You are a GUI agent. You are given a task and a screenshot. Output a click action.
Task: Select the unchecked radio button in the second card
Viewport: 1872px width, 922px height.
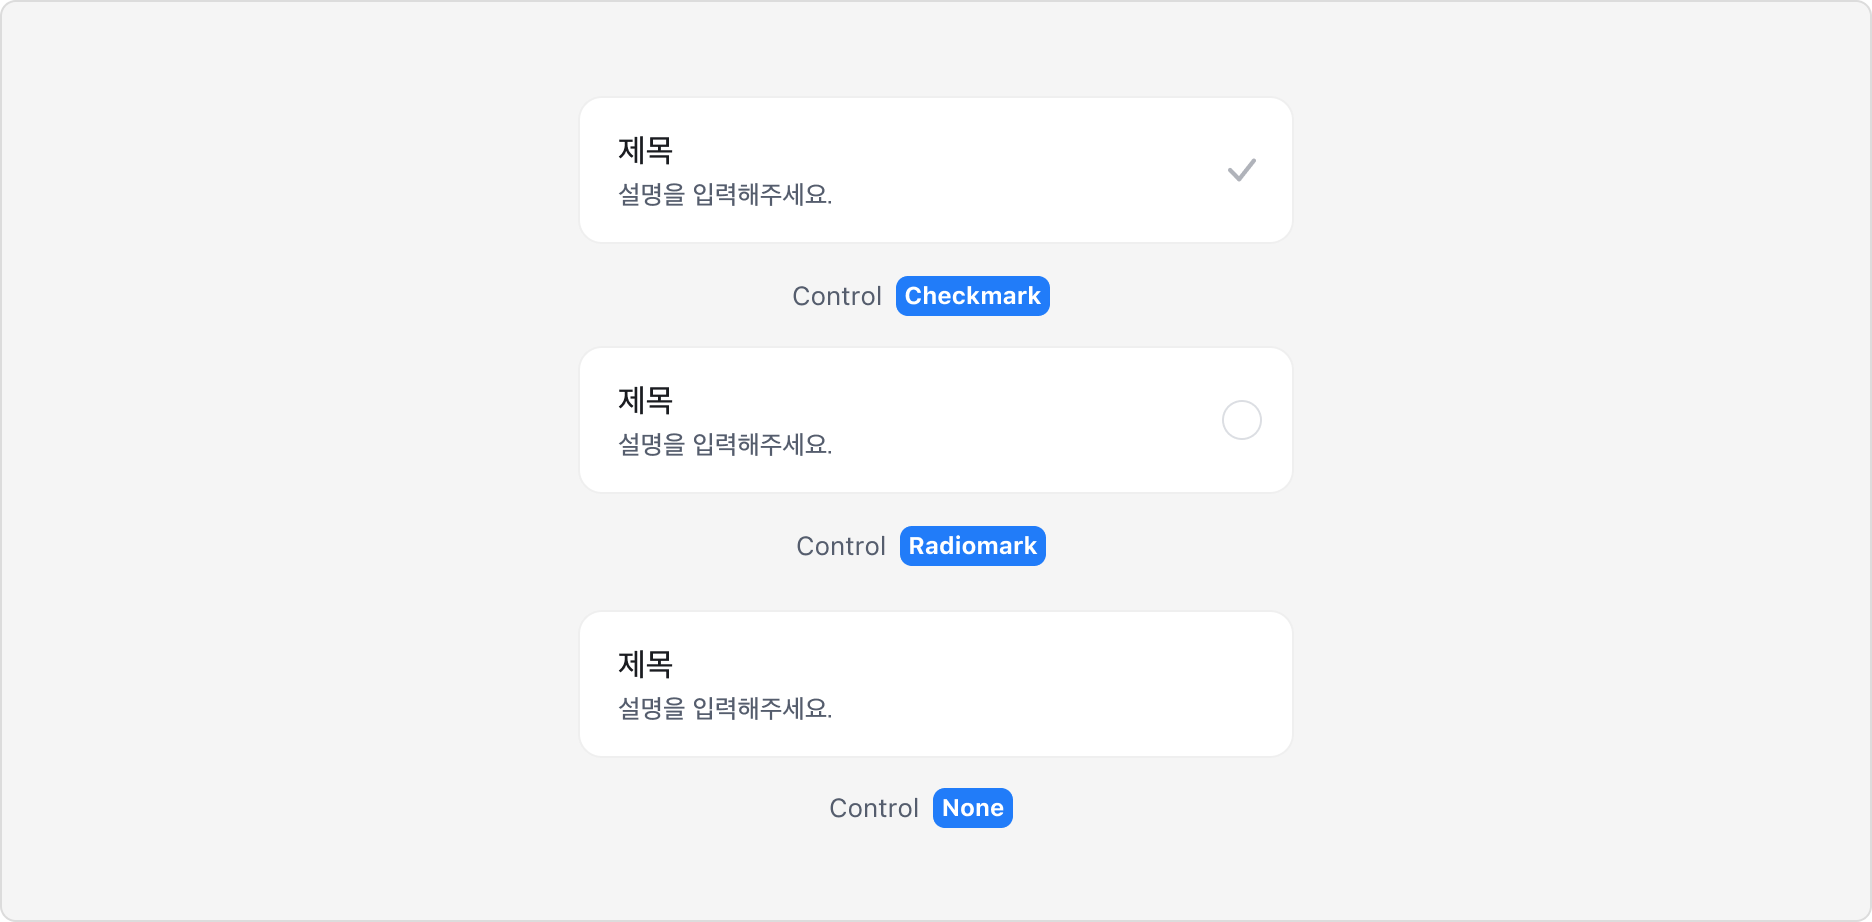click(1241, 419)
